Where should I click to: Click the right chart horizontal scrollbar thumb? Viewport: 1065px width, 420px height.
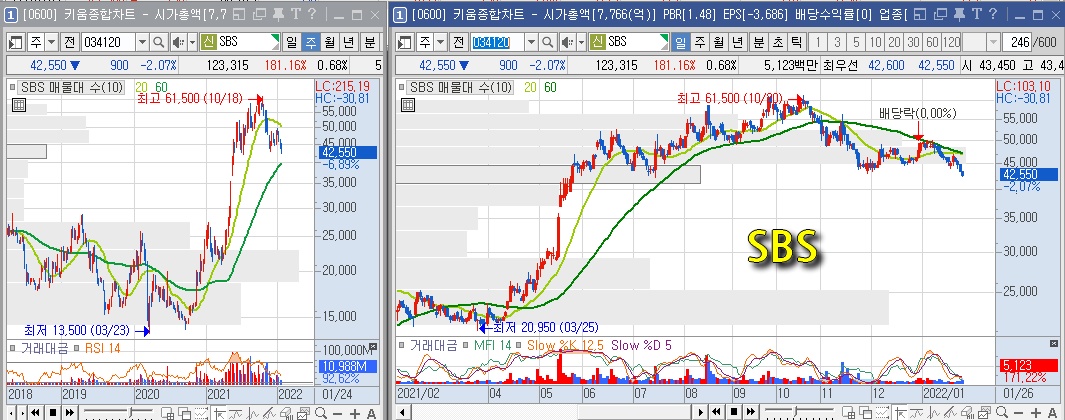click(634, 413)
